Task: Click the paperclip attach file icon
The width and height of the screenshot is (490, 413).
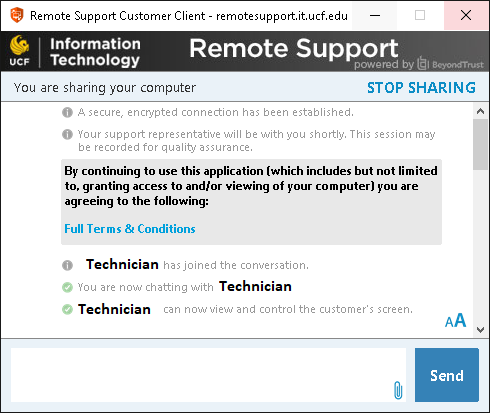Action: (398, 390)
